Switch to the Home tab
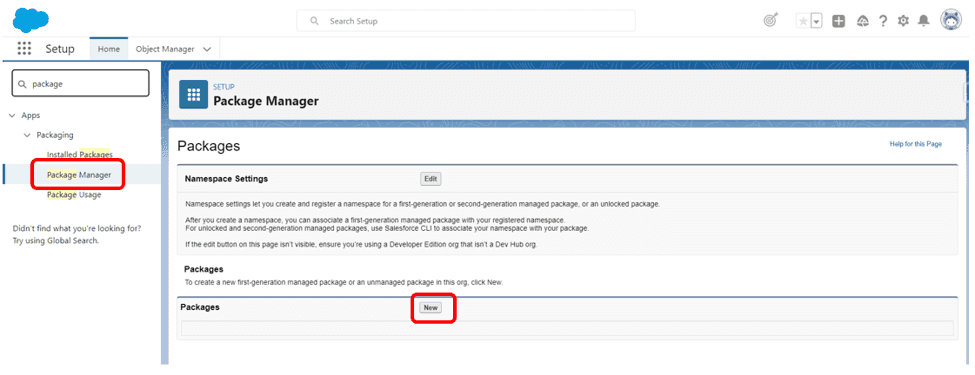This screenshot has height=375, width=975. point(109,49)
